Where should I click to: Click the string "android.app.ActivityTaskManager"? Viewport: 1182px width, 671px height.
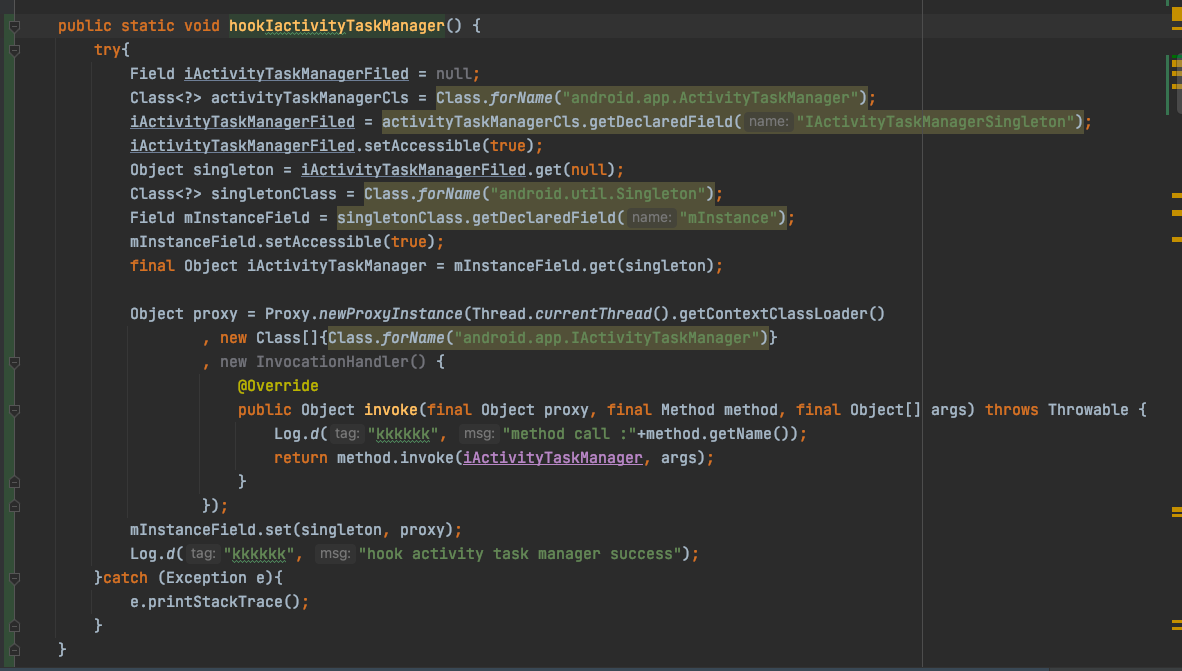click(710, 98)
